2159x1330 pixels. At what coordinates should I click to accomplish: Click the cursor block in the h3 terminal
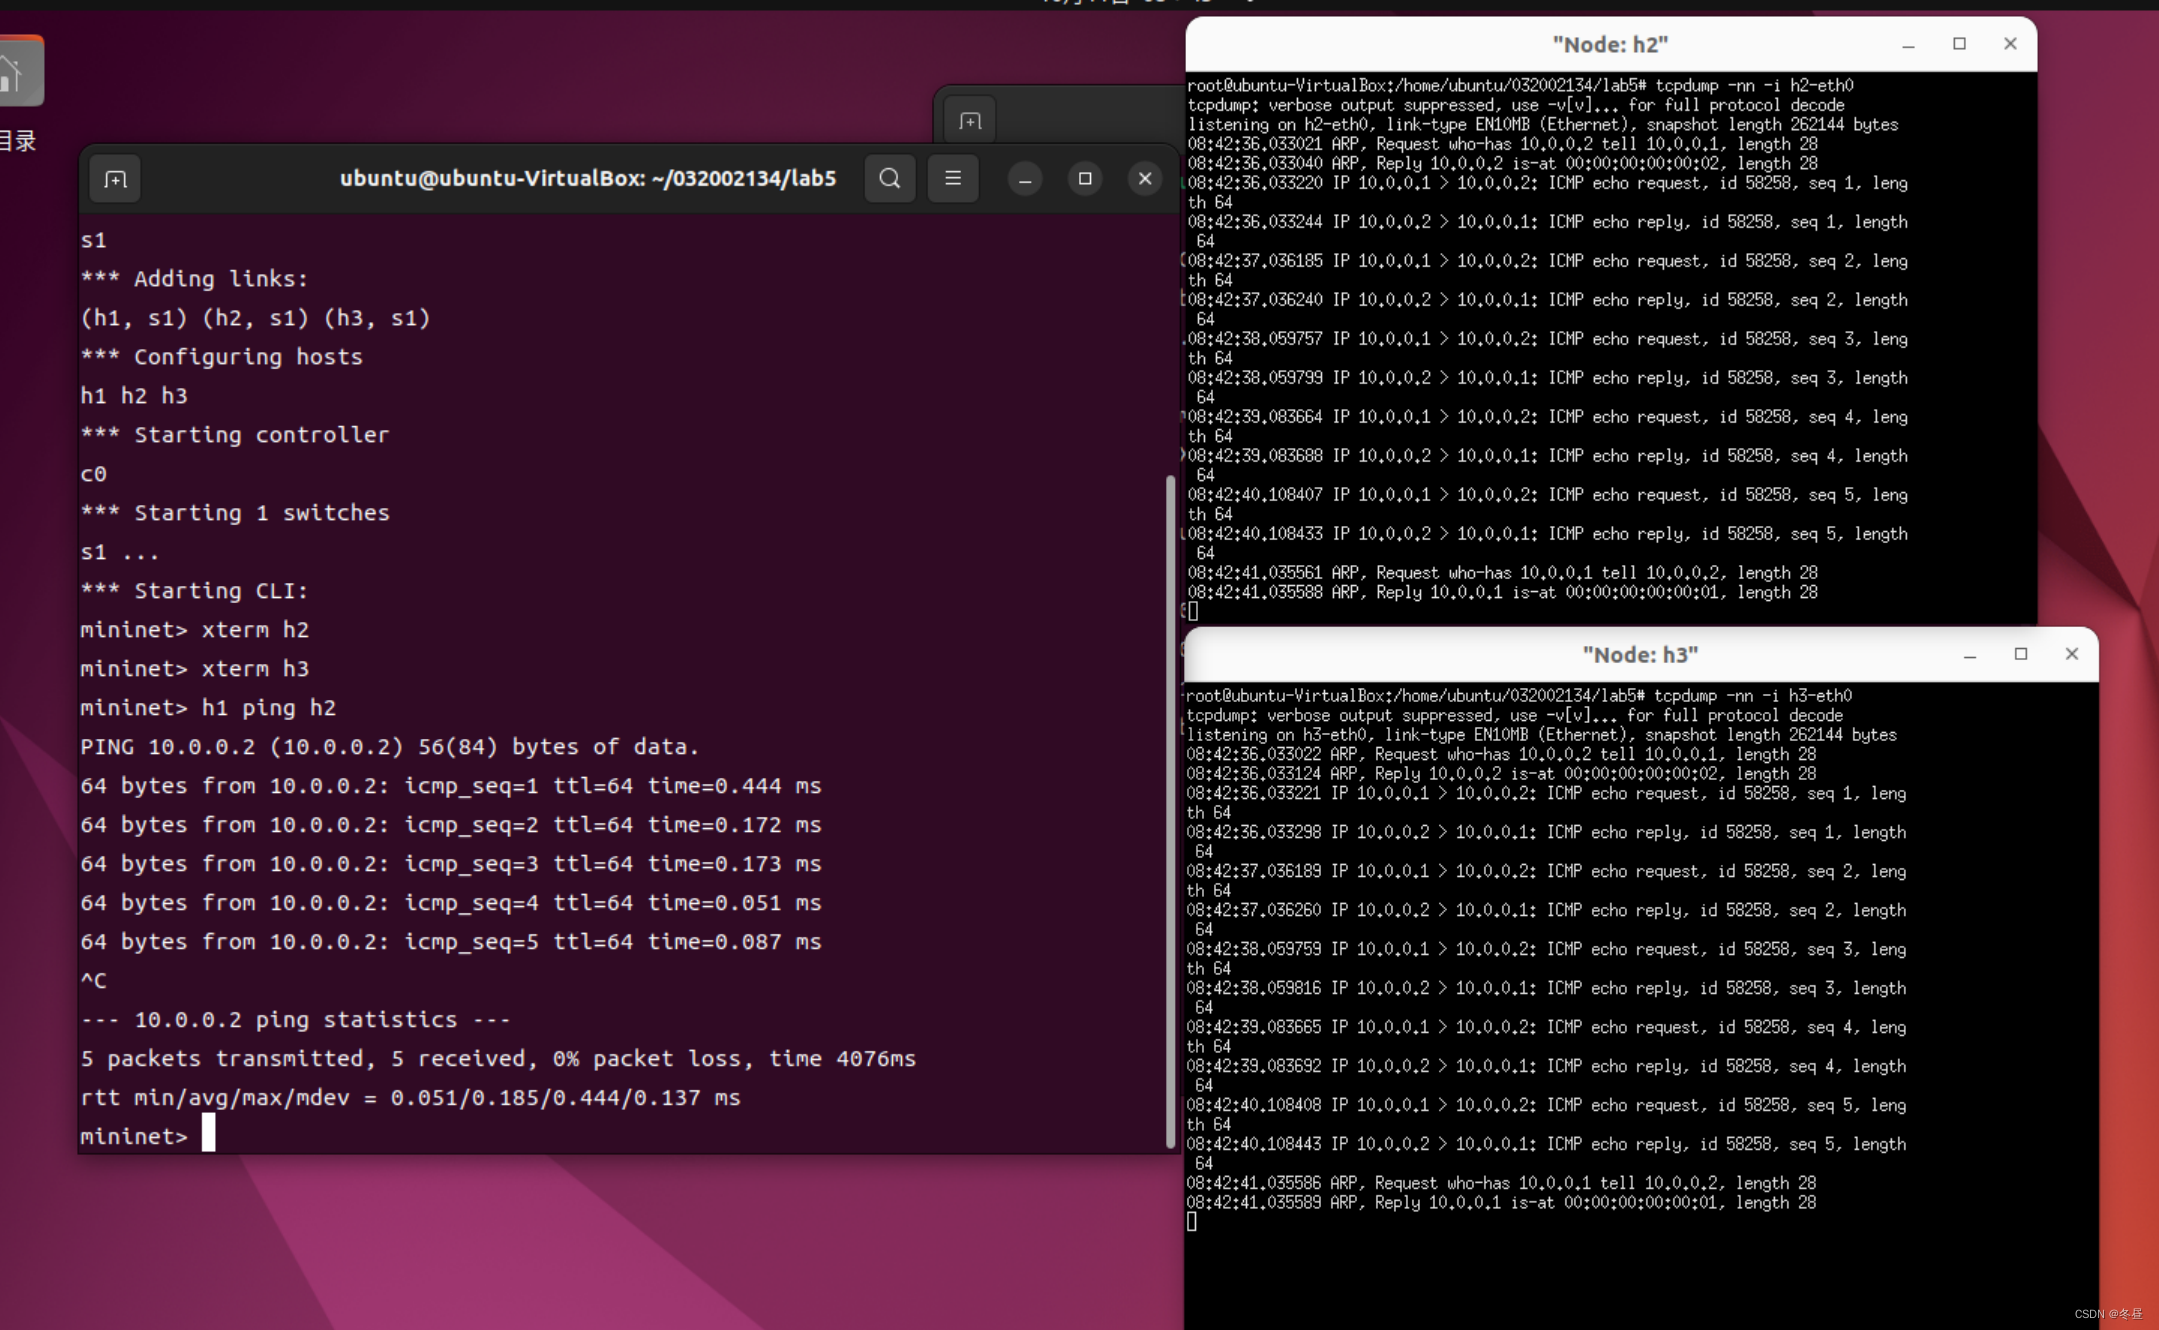point(1192,1222)
